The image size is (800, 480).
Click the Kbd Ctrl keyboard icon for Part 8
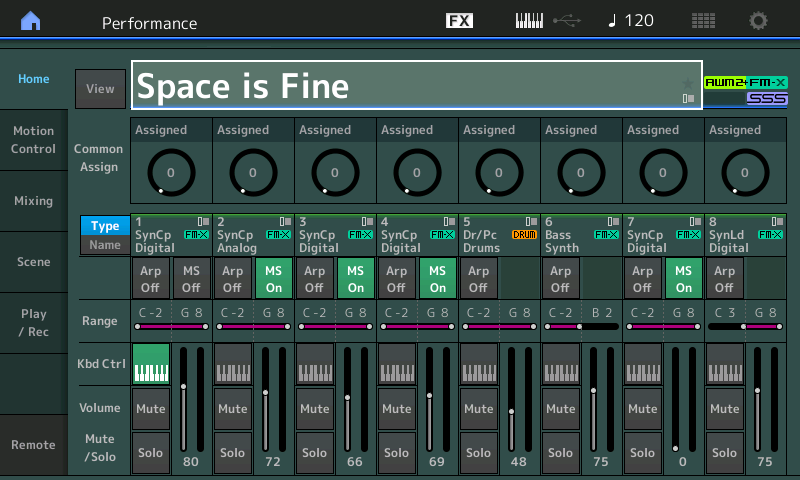pyautogui.click(x=724, y=364)
